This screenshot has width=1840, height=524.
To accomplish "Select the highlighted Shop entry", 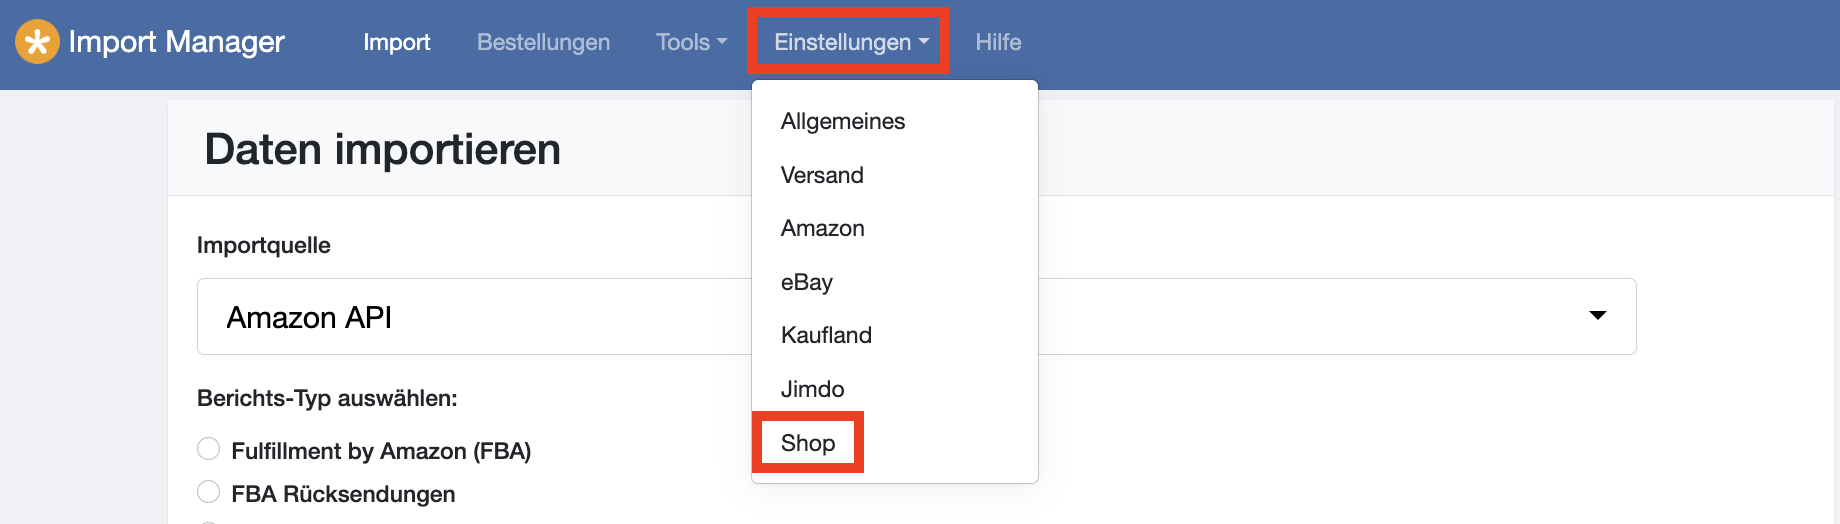I will 808,443.
